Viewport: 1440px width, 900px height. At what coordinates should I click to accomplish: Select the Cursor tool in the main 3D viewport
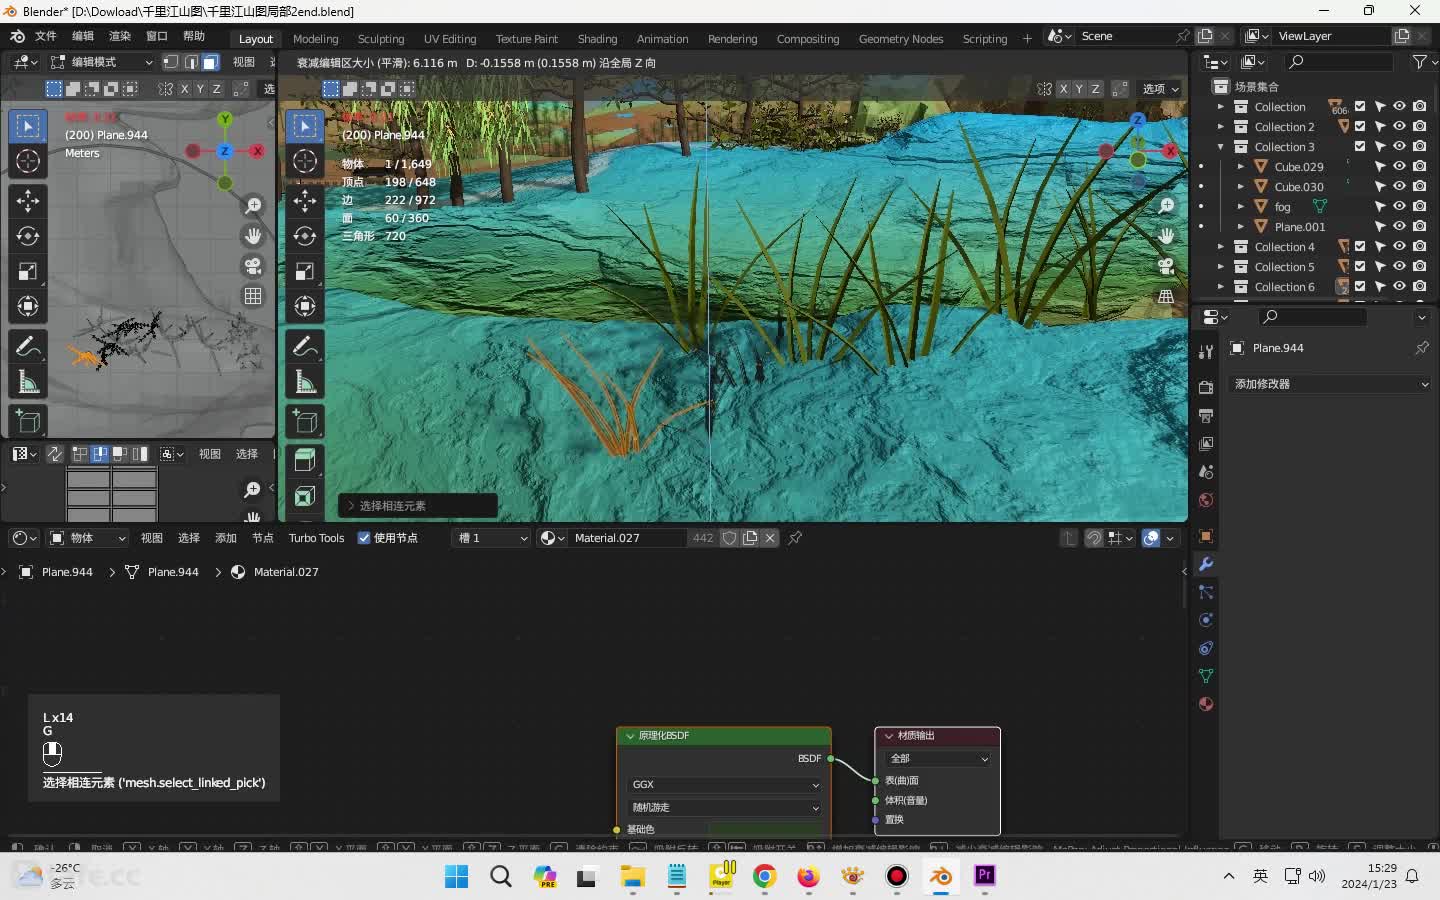[x=305, y=161]
